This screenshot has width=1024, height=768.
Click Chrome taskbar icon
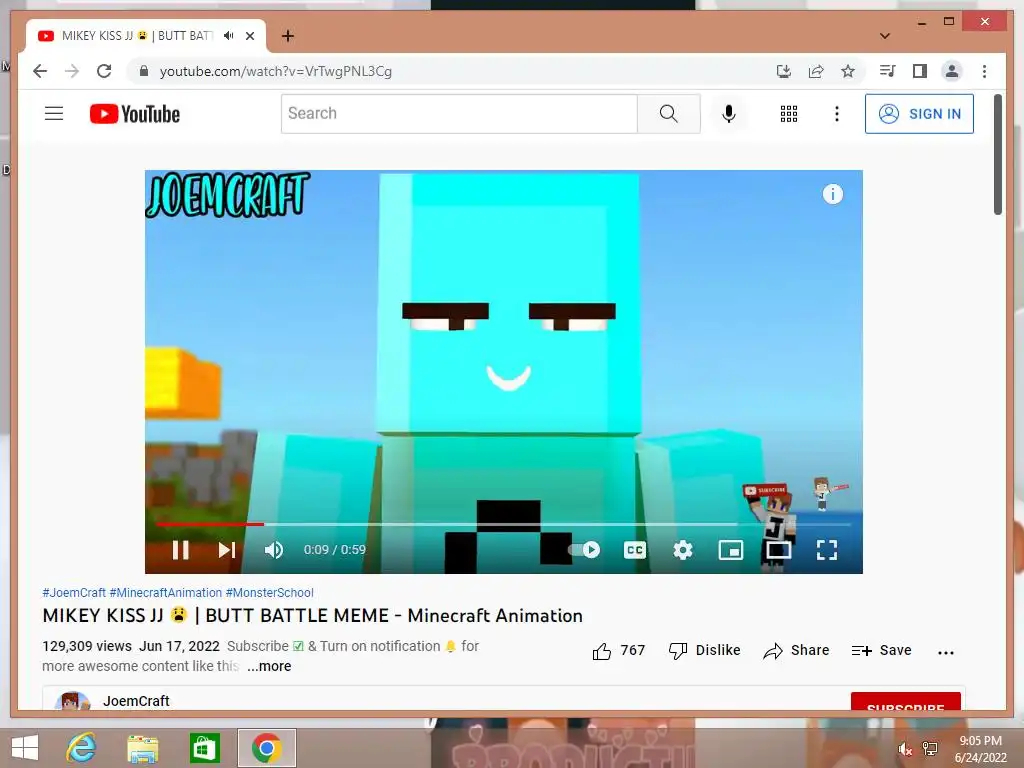[x=266, y=748]
